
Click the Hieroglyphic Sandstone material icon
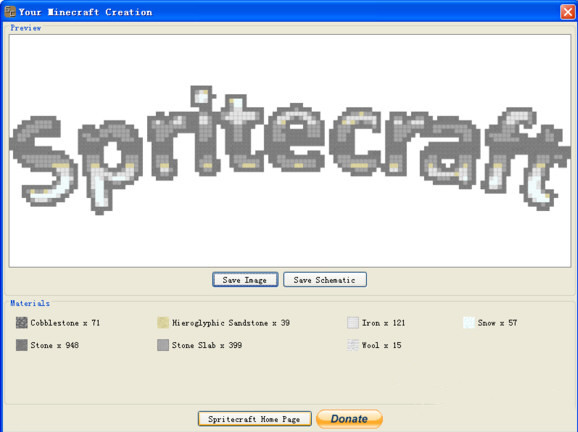pos(163,323)
